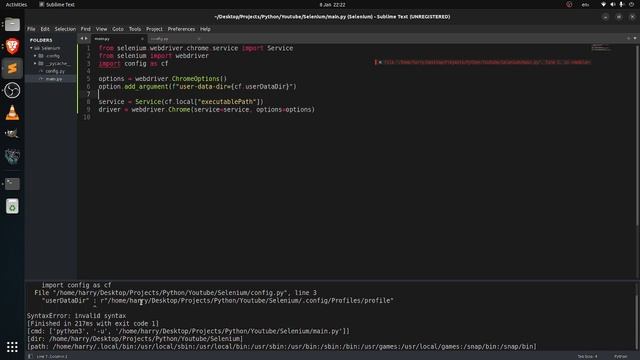
Task: Open the Project menu
Action: tap(154, 29)
